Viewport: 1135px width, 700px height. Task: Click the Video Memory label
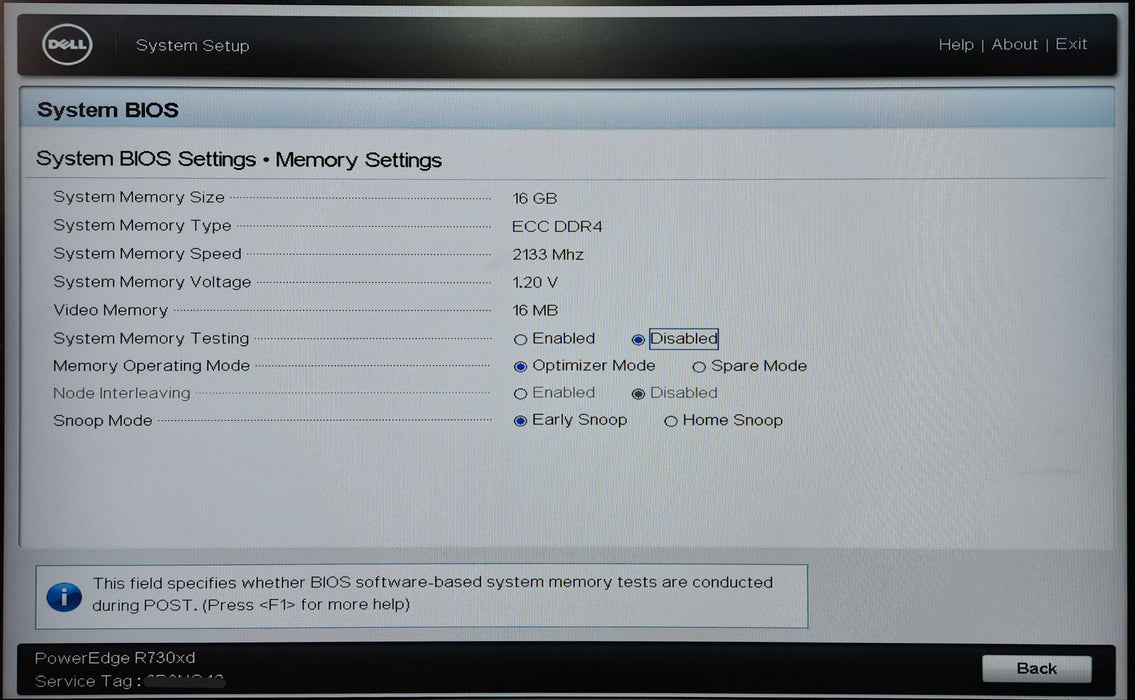click(x=110, y=310)
